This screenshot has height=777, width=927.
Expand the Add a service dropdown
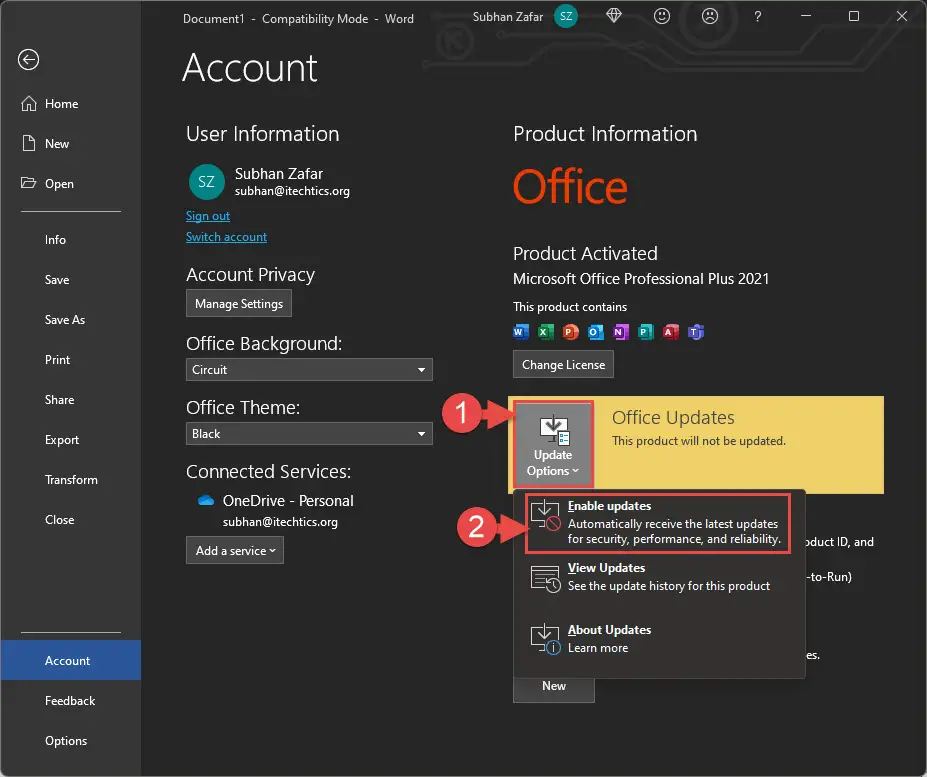click(235, 551)
